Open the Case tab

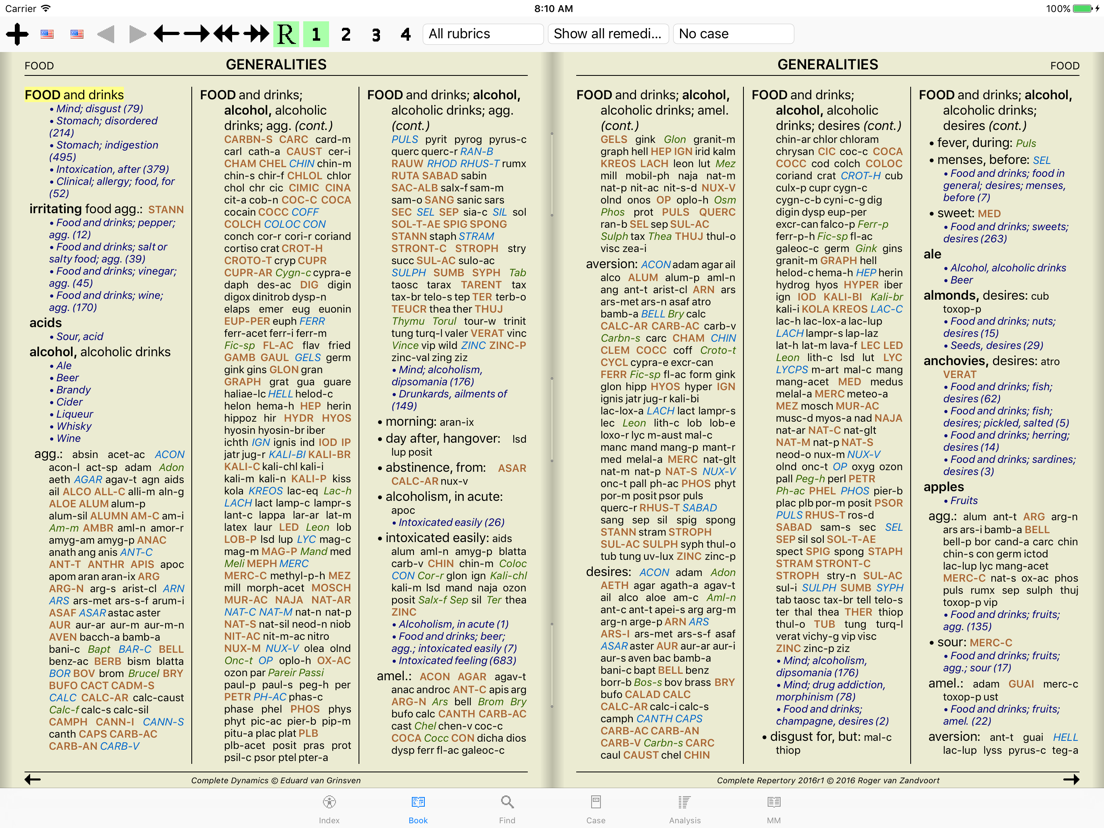tap(596, 809)
